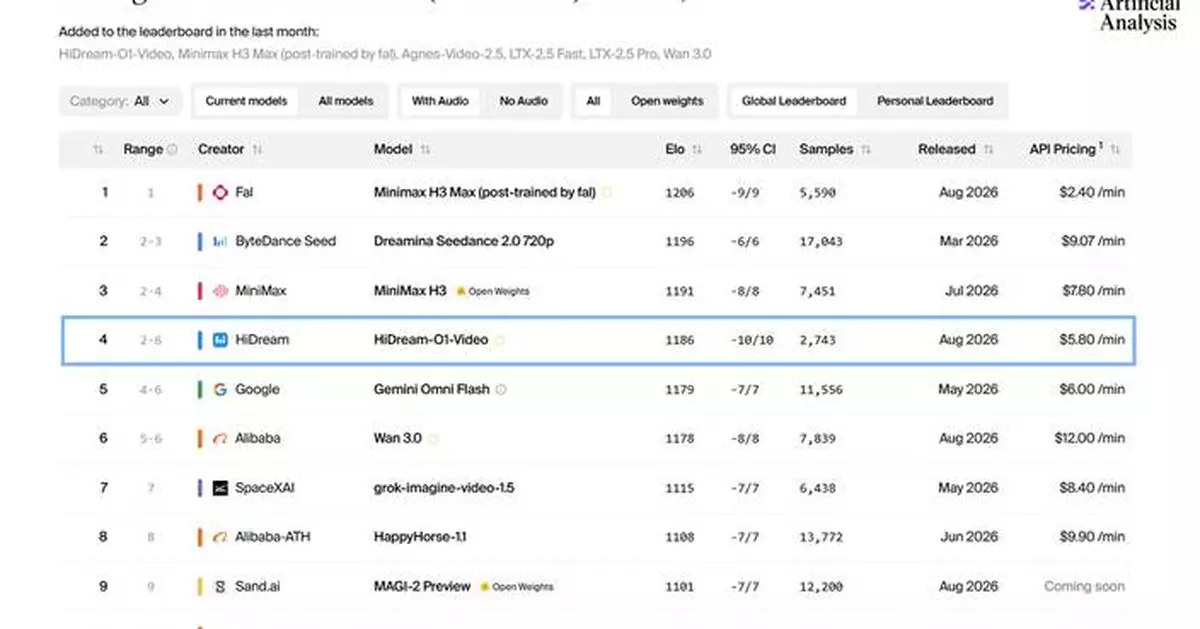Sort by Released column
The width and height of the screenshot is (1200, 629).
tap(988, 149)
